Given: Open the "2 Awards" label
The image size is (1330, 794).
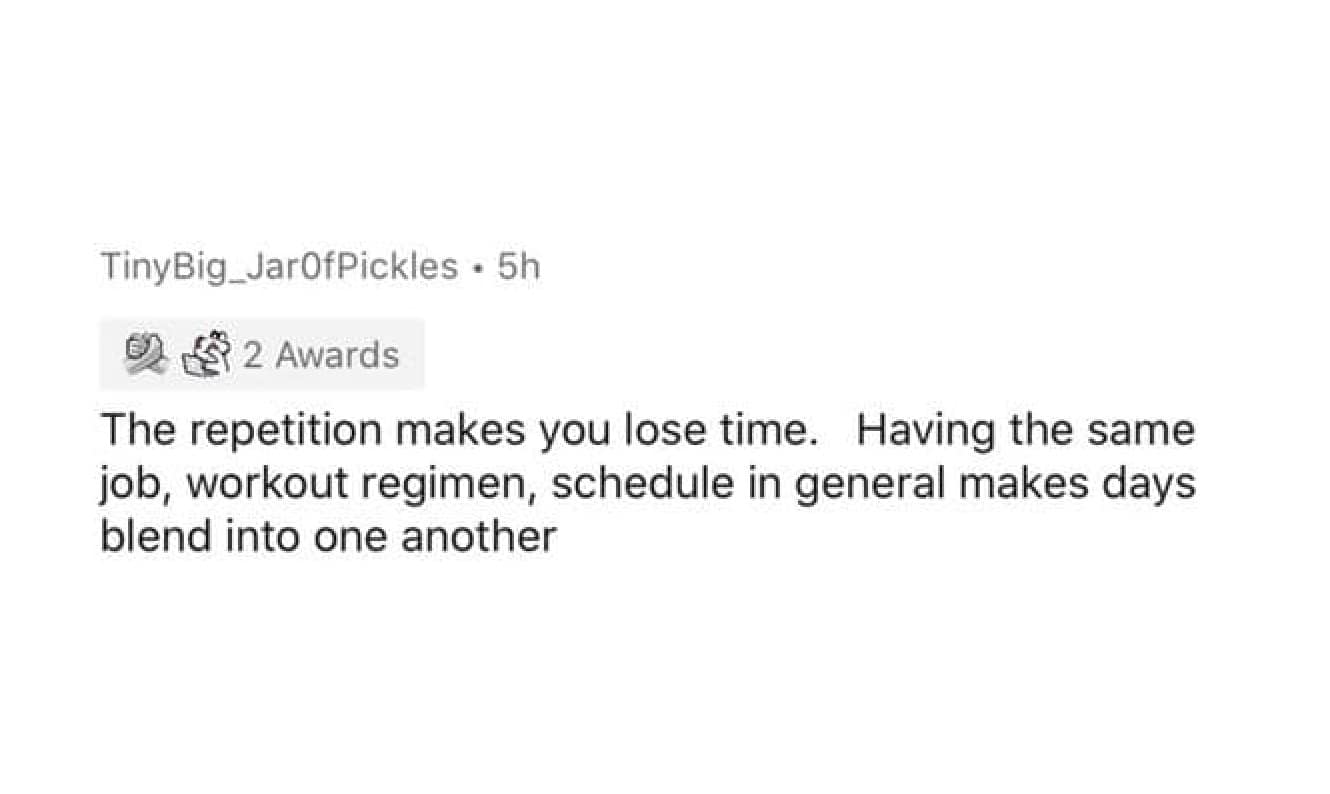Looking at the screenshot, I should click(x=320, y=355).
